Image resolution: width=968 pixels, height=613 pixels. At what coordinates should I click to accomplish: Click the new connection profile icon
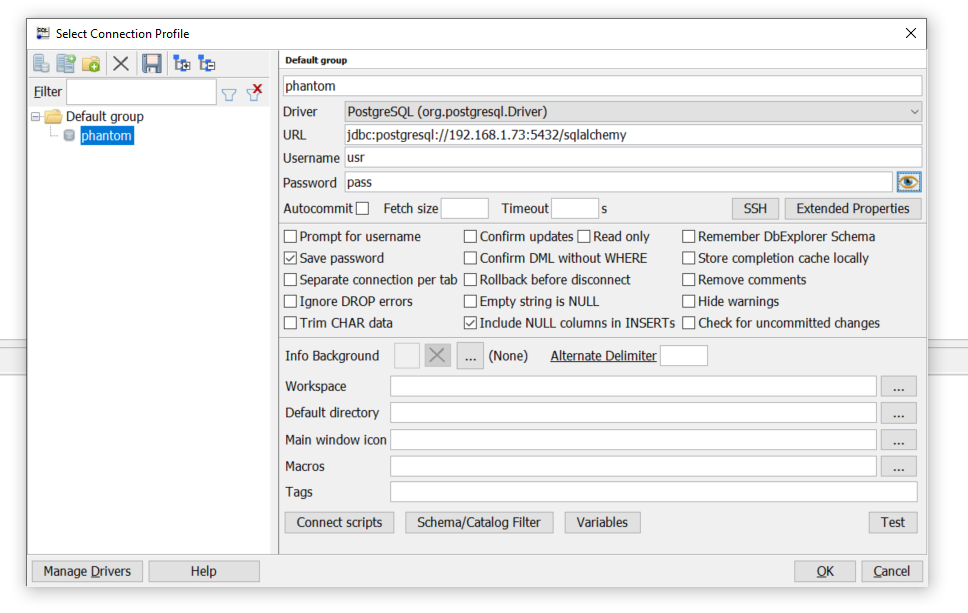[41, 64]
